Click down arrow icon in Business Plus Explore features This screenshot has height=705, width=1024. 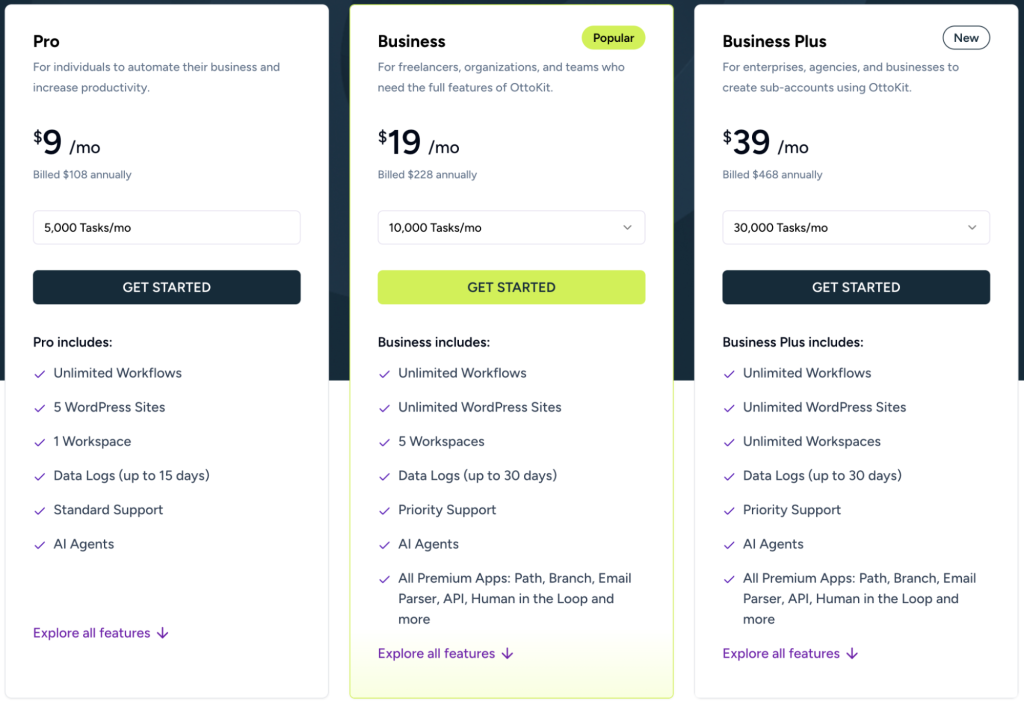[x=852, y=654]
